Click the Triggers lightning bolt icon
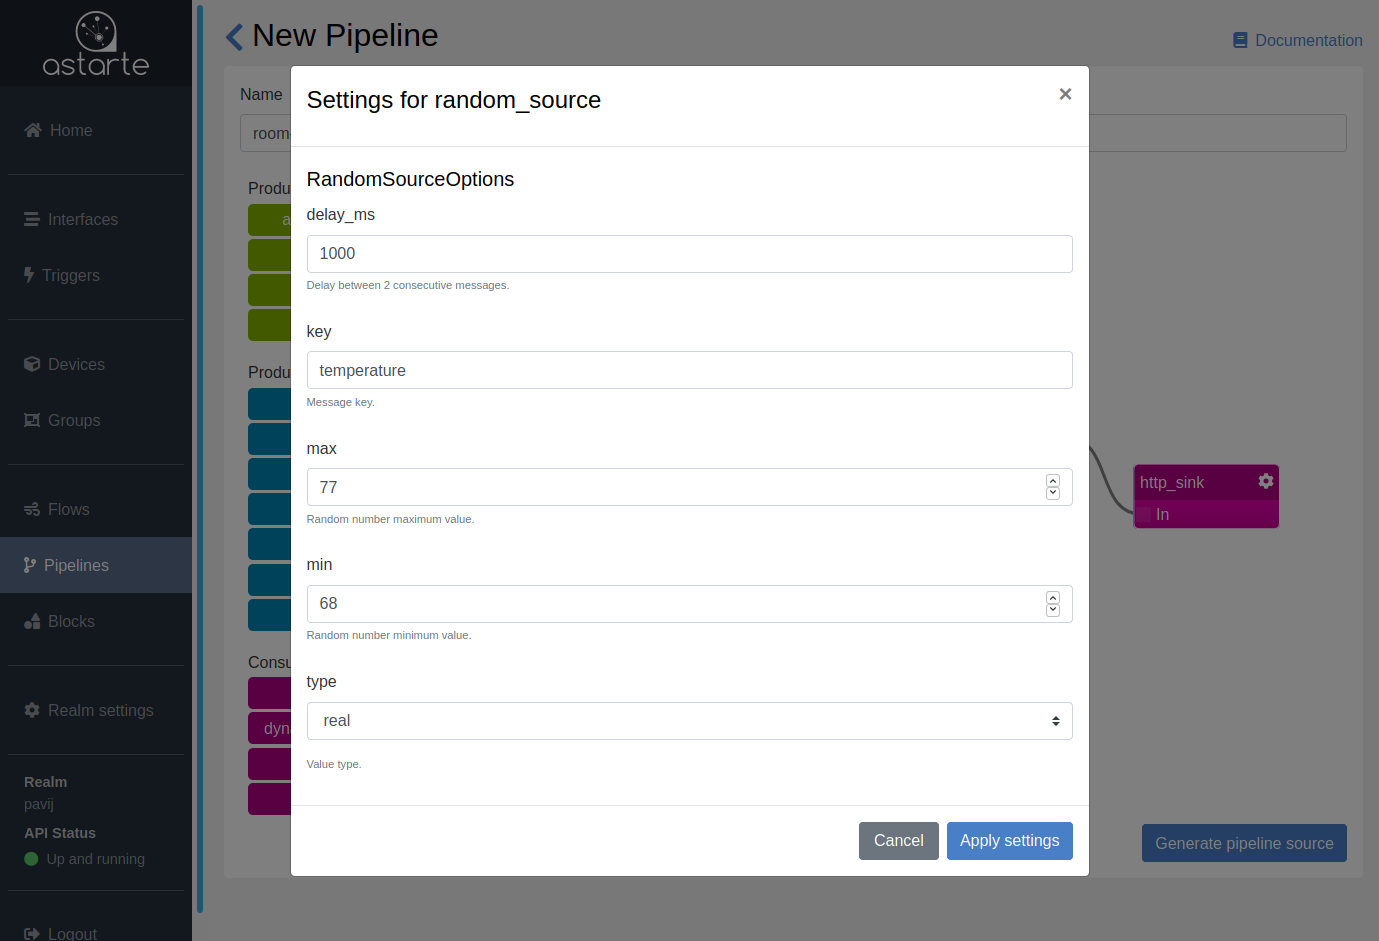Screen dimensions: 1379x941 tap(29, 275)
